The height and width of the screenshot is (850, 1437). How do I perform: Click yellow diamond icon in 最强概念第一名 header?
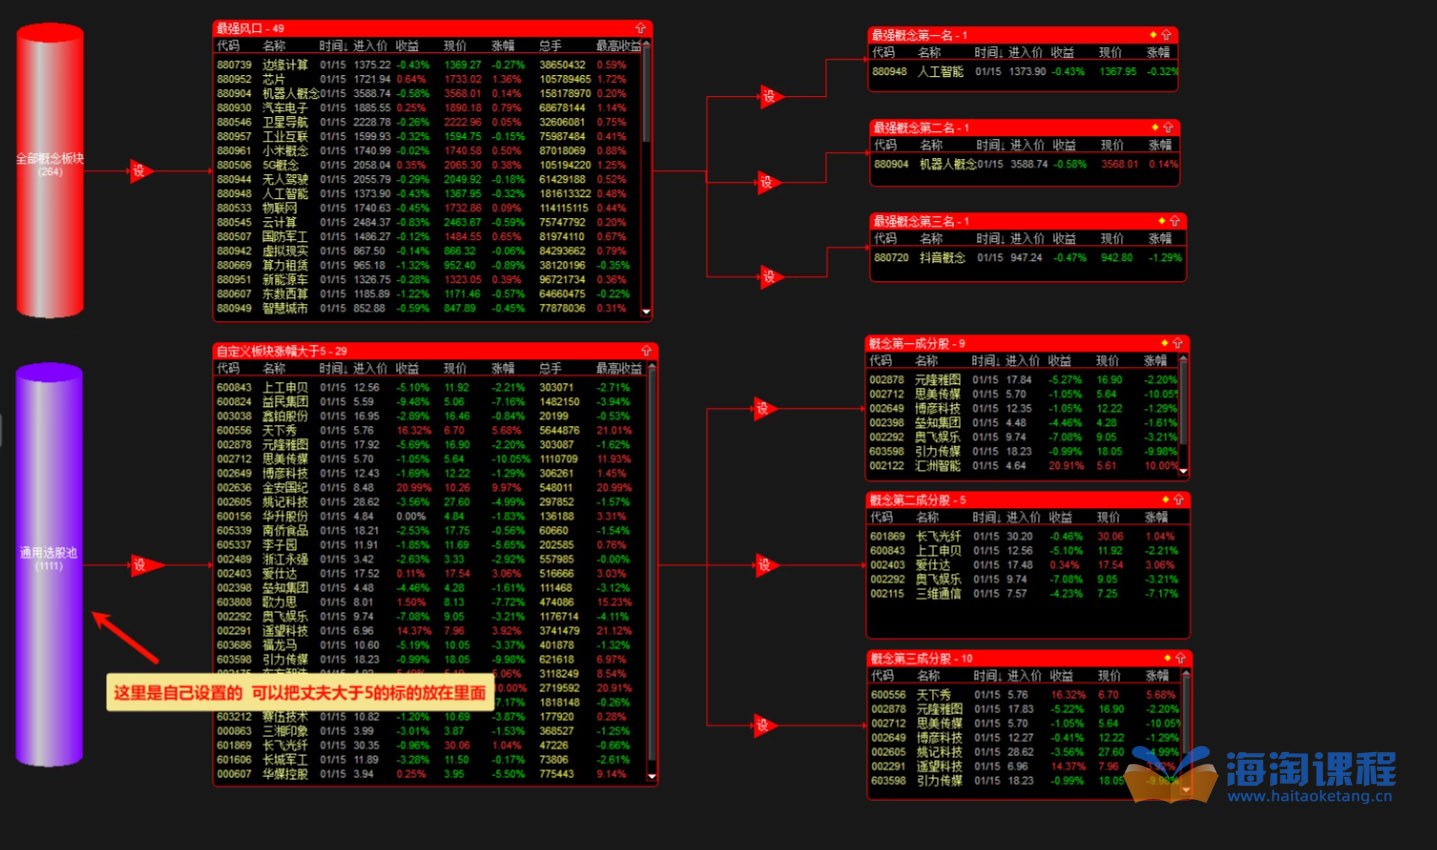pos(1153,35)
